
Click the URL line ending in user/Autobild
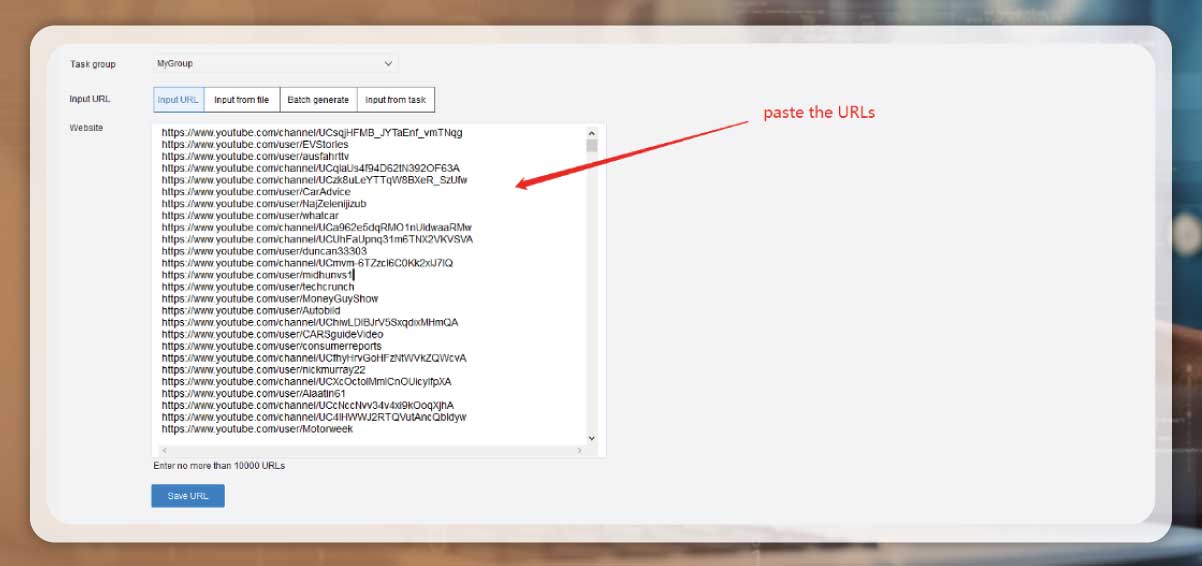tap(251, 311)
